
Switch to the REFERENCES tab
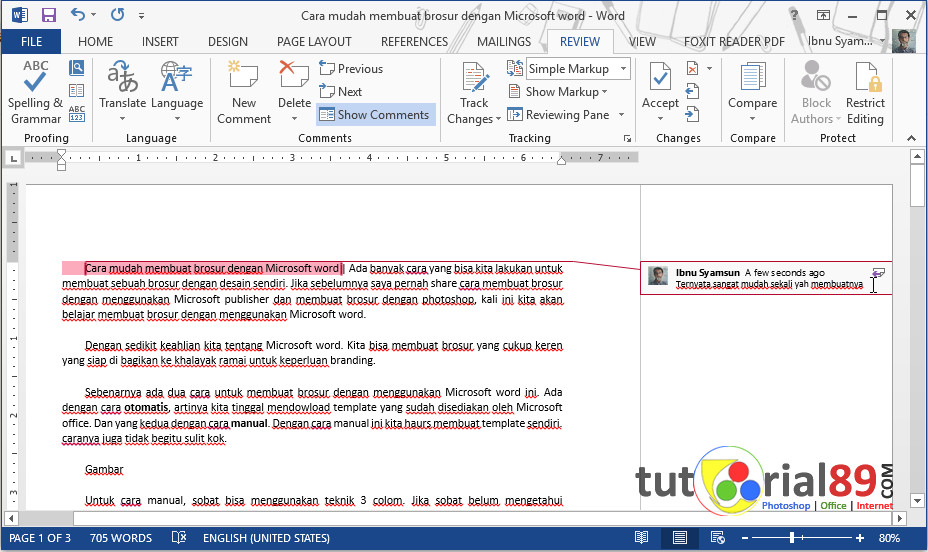tap(414, 41)
